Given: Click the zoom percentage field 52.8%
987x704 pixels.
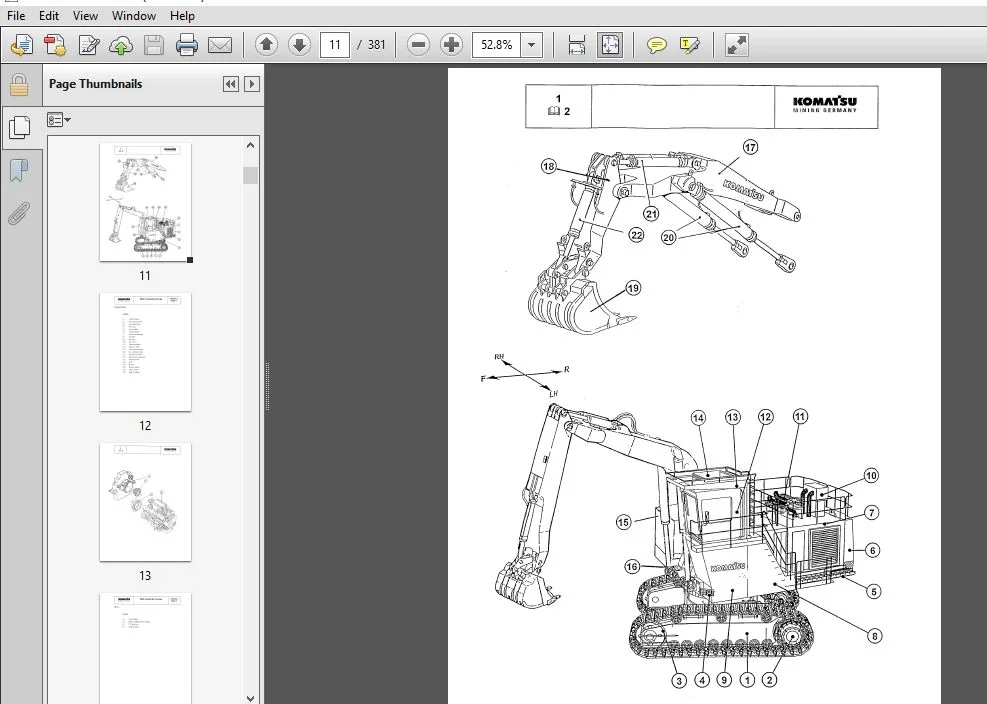Looking at the screenshot, I should pos(497,45).
